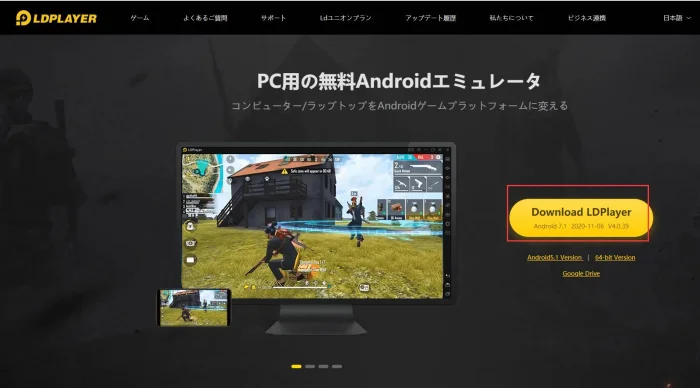Click the PC用の無料Androidエミュレータ heading
This screenshot has height=388, width=700.
click(399, 81)
